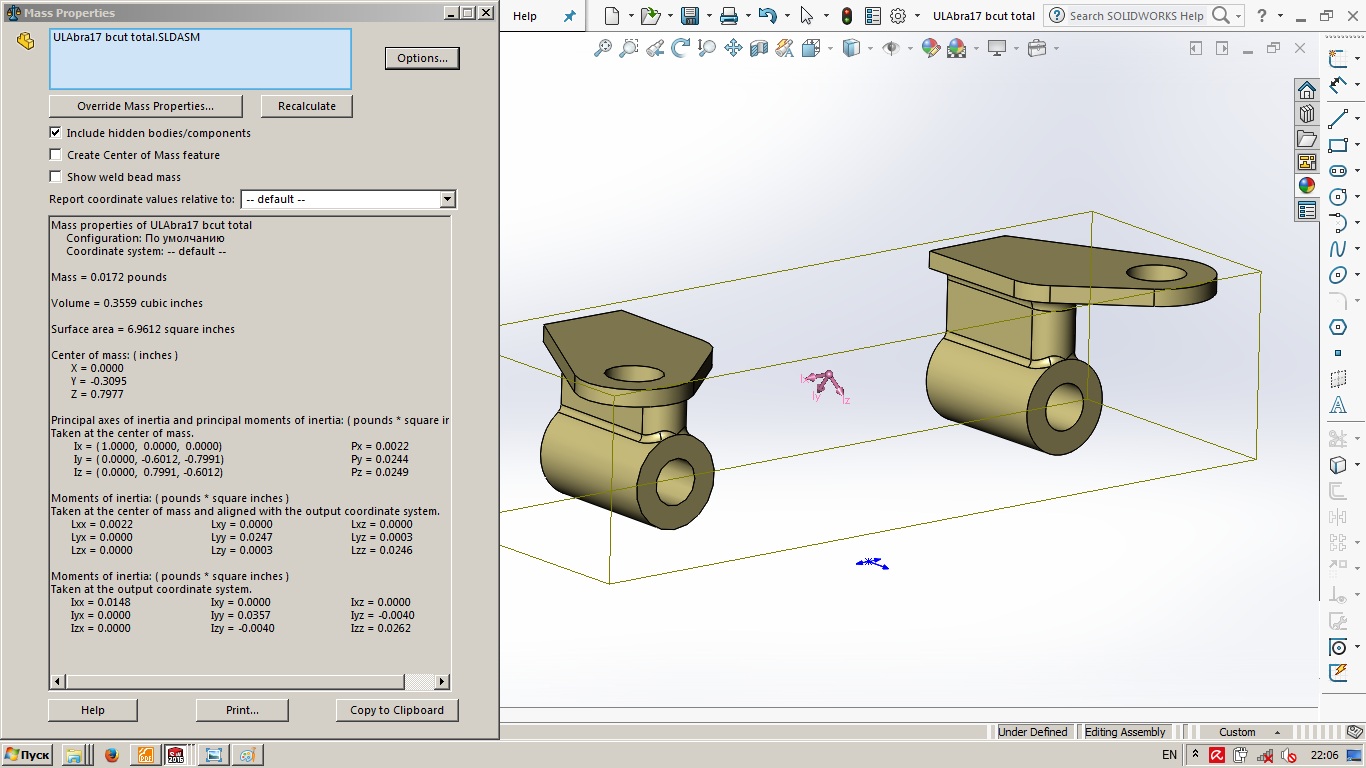Open the File Explorer folder task pane tab
This screenshot has height=768, width=1366.
[1307, 138]
